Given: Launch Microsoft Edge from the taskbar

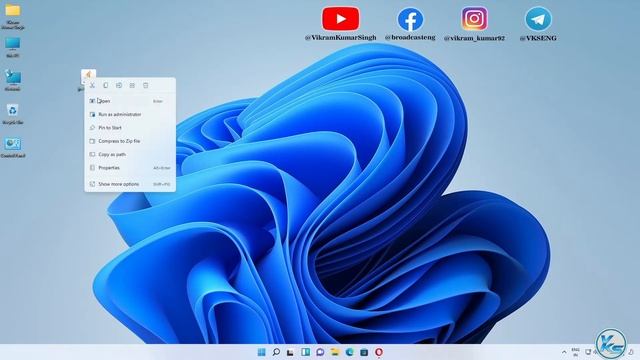Looking at the screenshot, I should [x=349, y=352].
